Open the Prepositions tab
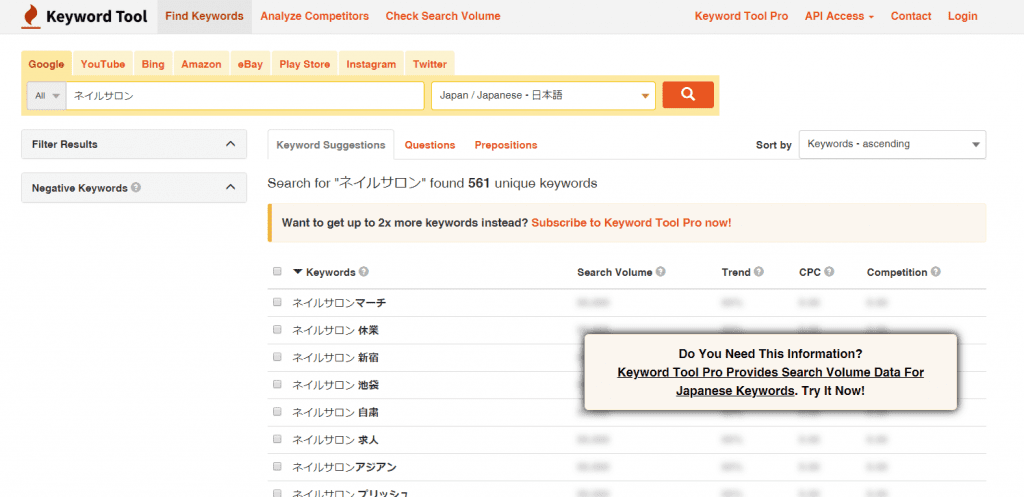Image resolution: width=1024 pixels, height=497 pixels. (x=506, y=145)
